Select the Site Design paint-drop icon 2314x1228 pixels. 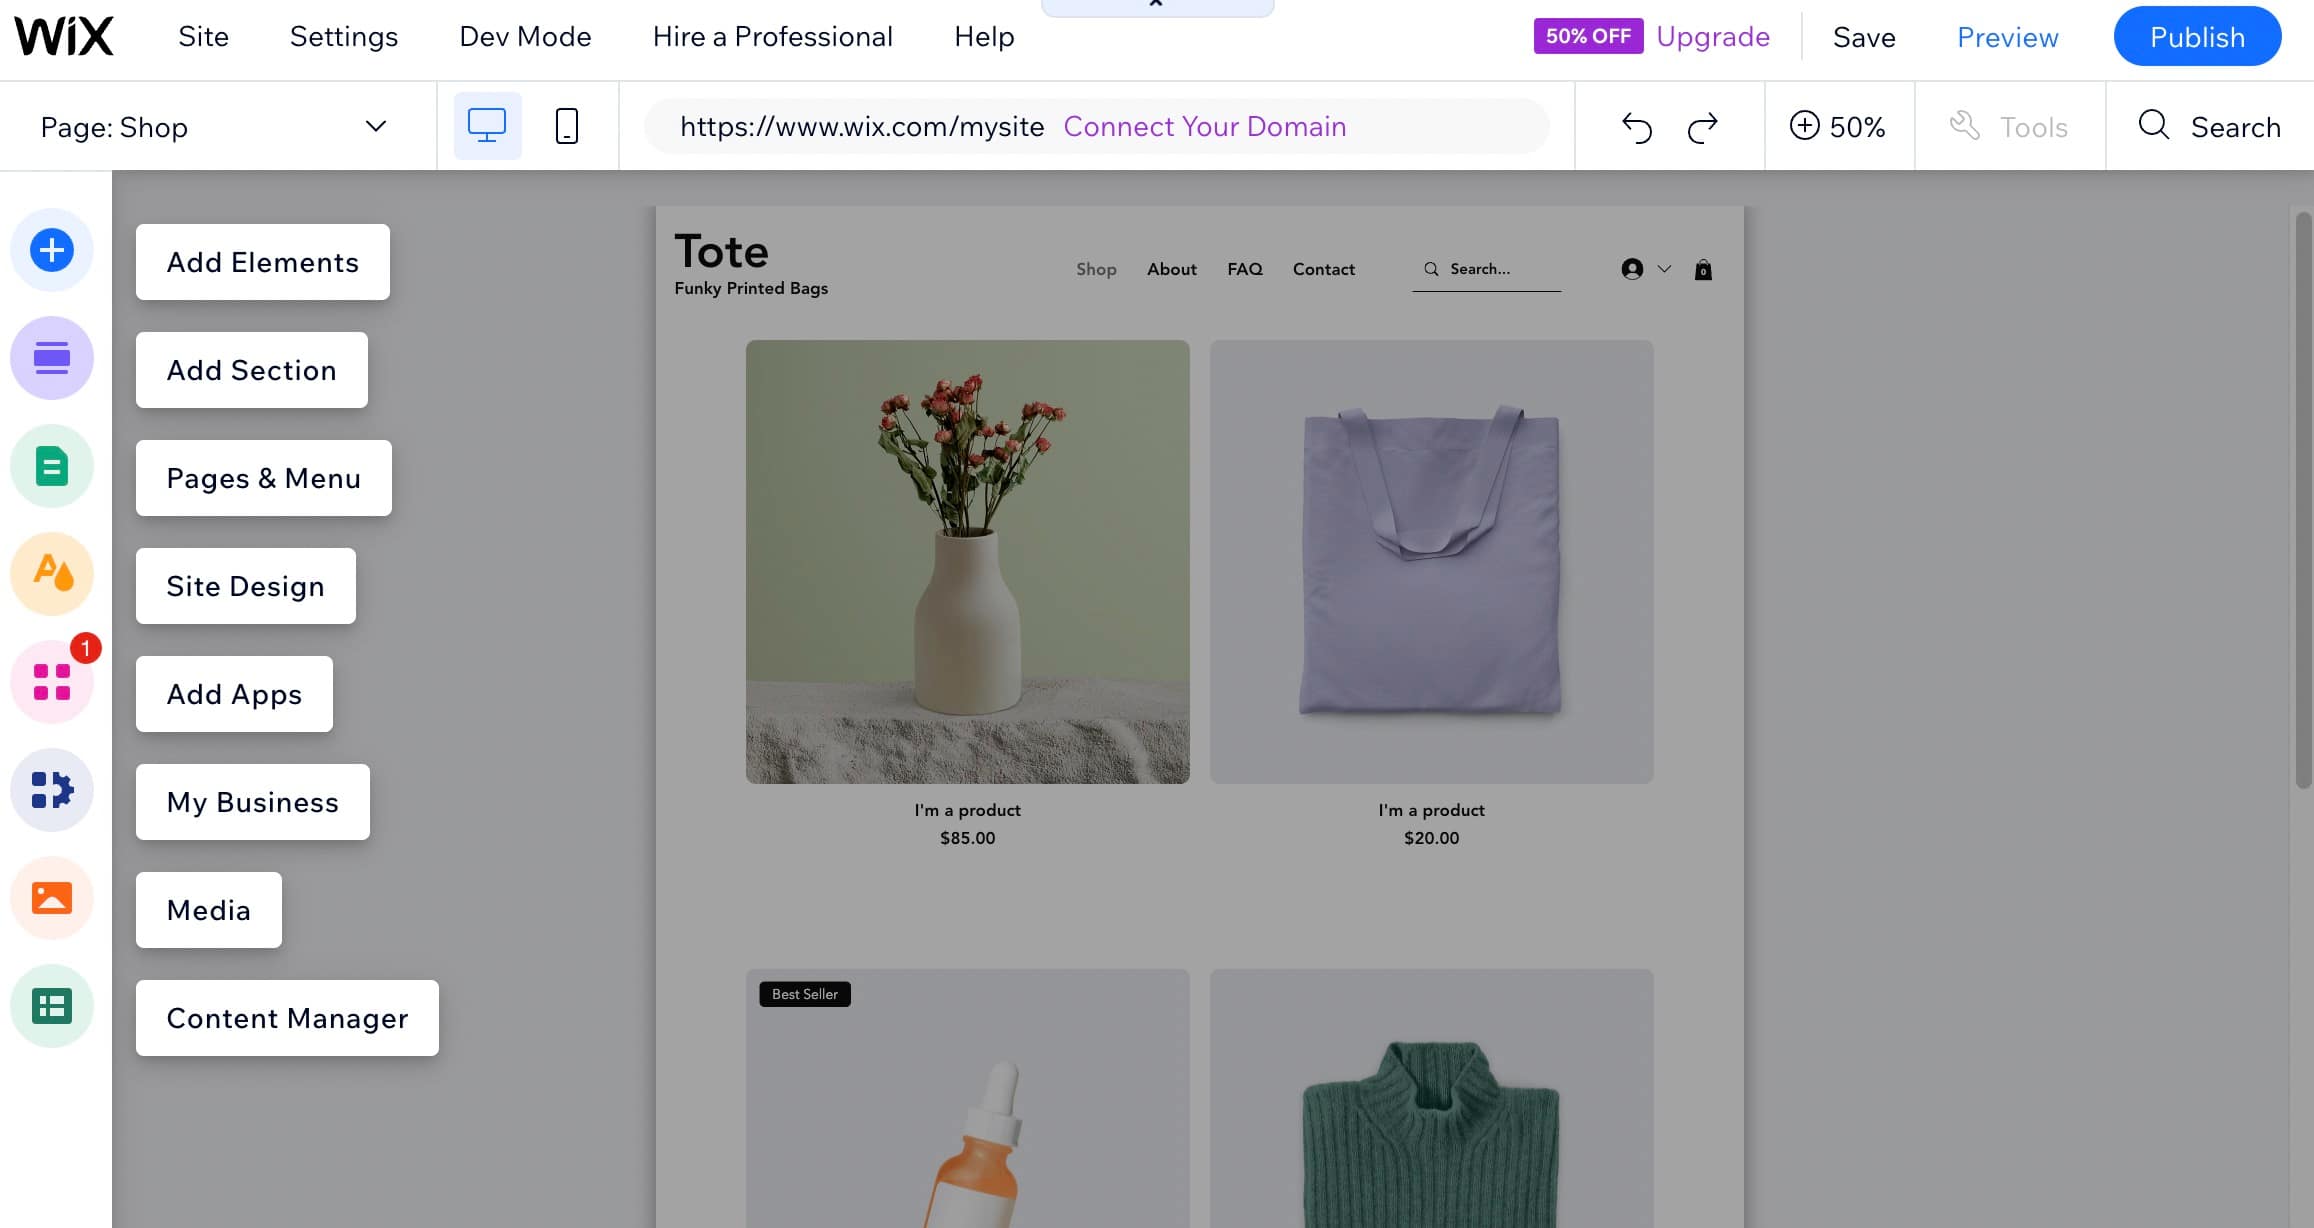click(x=51, y=573)
